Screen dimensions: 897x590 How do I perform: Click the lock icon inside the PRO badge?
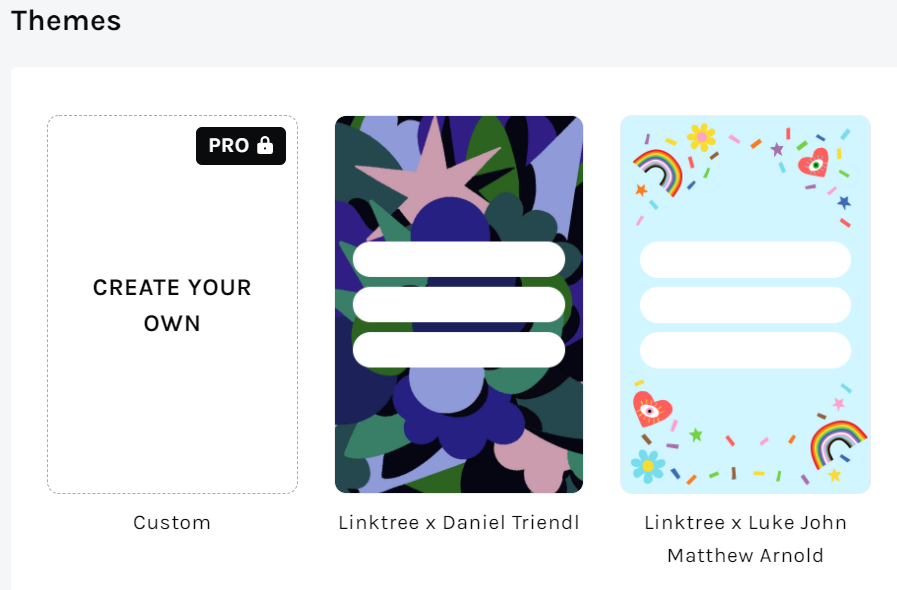(267, 146)
